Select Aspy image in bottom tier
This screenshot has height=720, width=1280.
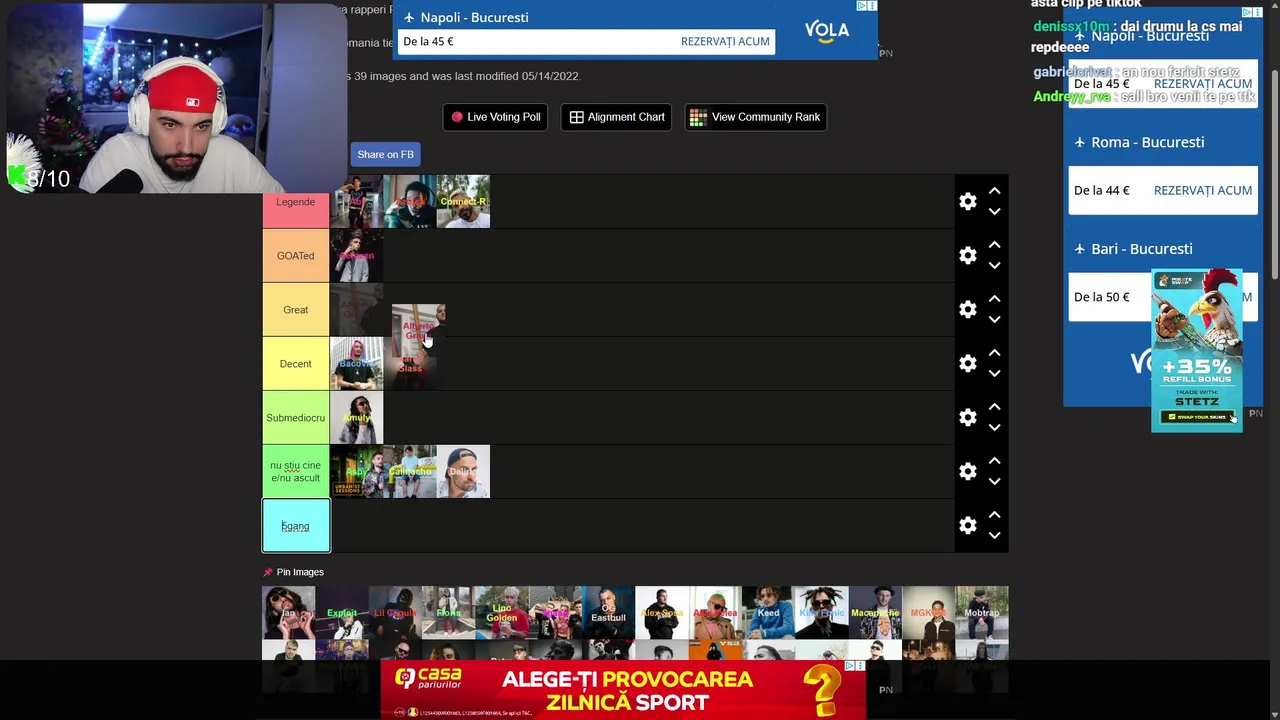click(356, 472)
